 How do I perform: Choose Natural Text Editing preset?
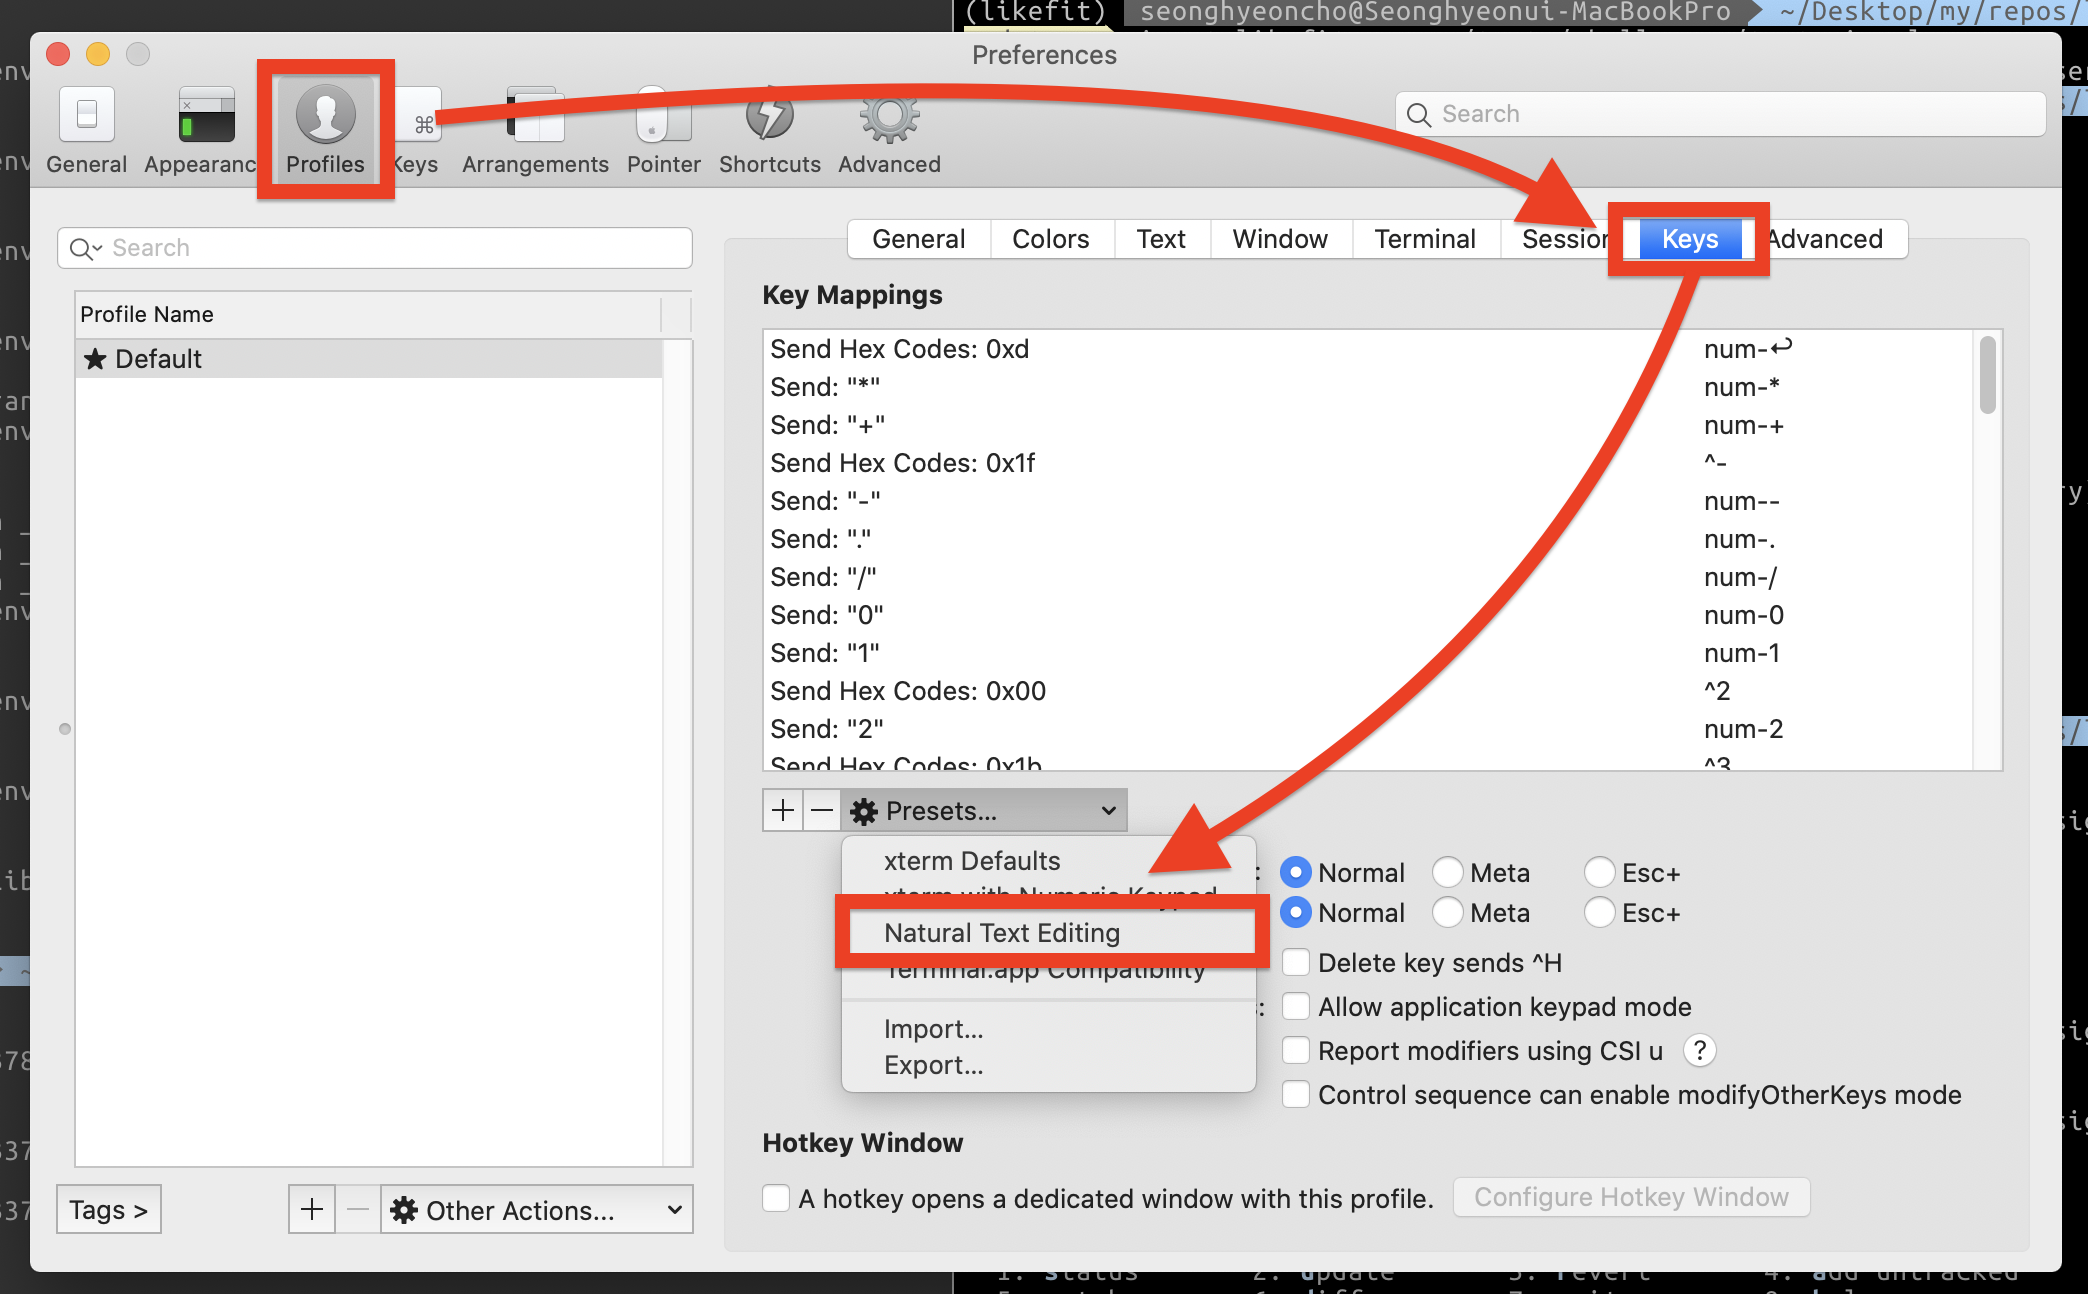click(1002, 933)
